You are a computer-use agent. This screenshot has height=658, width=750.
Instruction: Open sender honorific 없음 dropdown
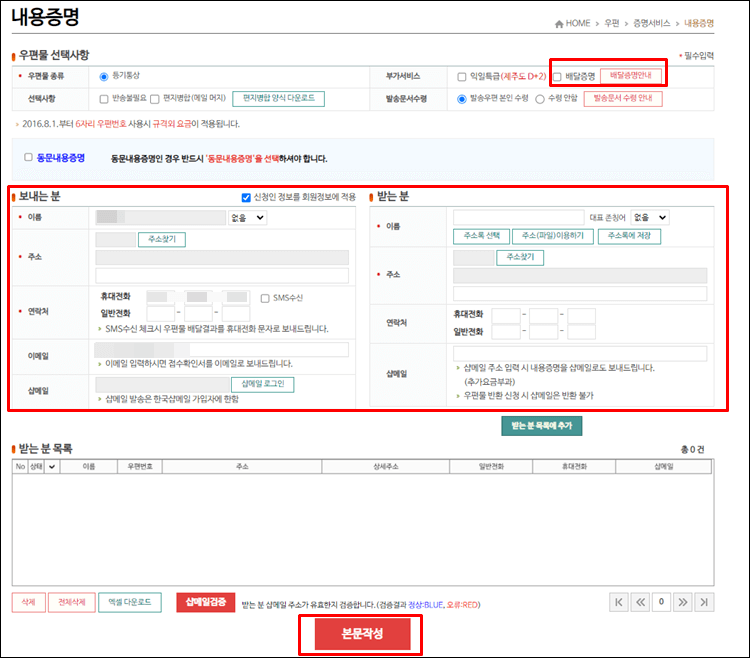247,218
